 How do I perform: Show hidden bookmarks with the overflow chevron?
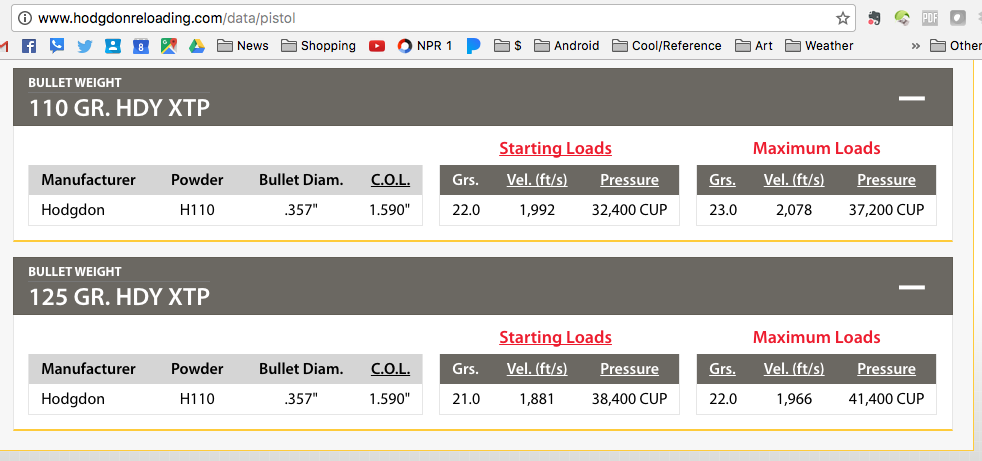point(915,46)
